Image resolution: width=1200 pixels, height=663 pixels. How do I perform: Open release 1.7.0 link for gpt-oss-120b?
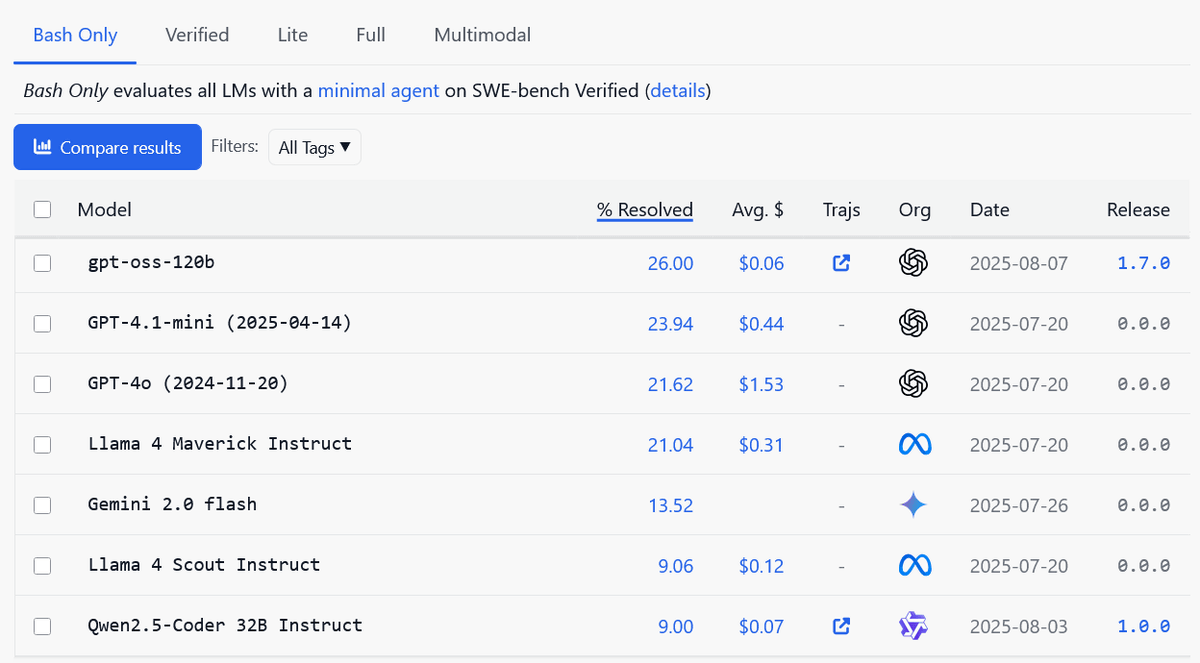1143,263
